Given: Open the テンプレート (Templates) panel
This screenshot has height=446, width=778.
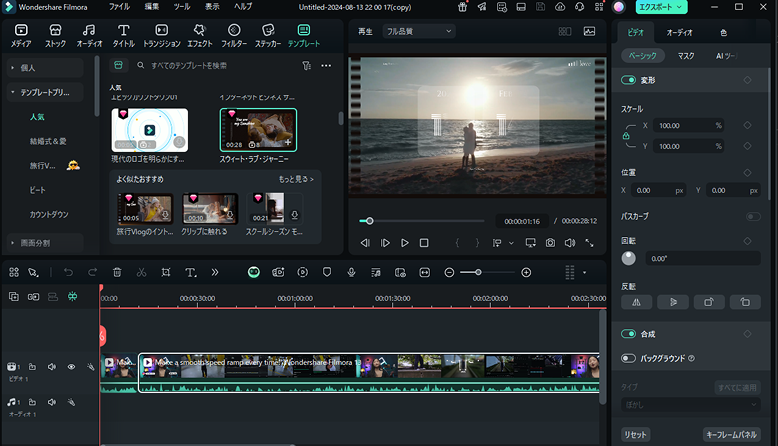Looking at the screenshot, I should [304, 36].
